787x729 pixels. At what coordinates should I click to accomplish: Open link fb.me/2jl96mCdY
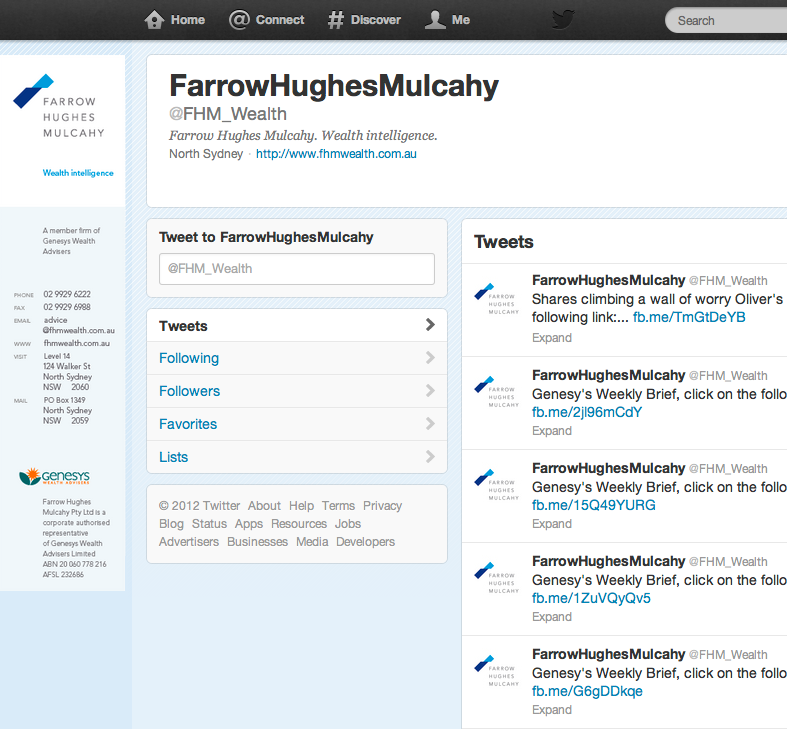coord(587,412)
